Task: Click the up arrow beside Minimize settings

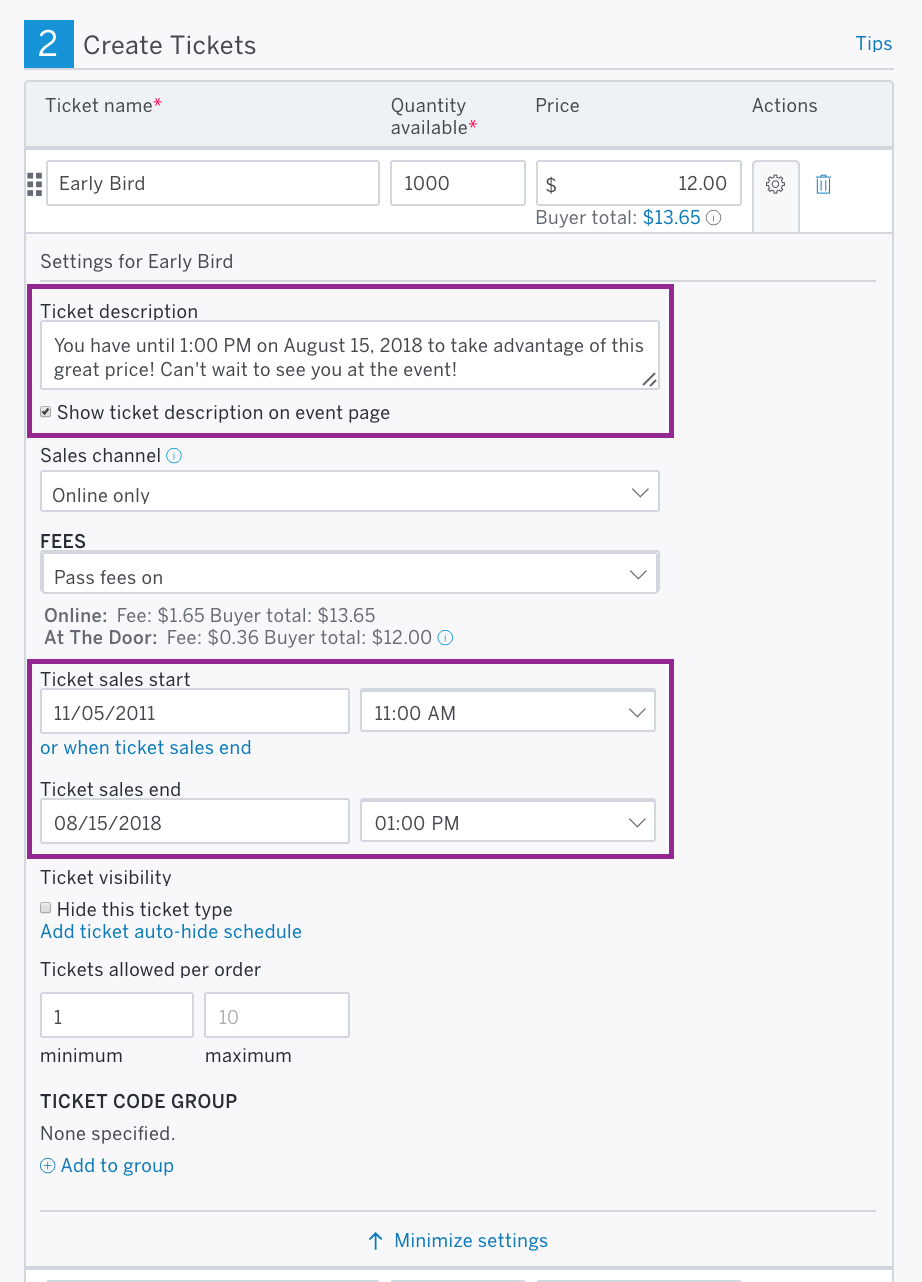Action: 374,1240
